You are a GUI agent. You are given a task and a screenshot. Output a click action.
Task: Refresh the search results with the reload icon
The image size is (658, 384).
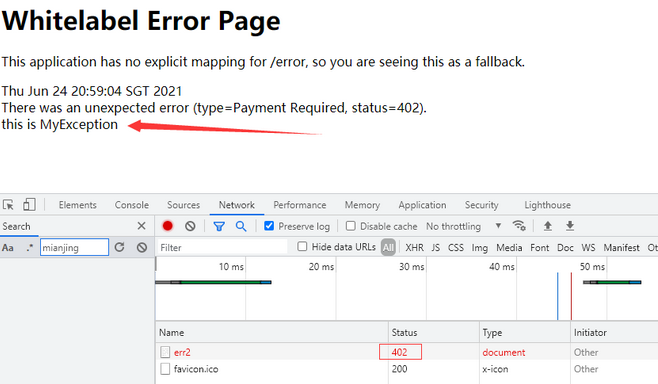[x=120, y=247]
